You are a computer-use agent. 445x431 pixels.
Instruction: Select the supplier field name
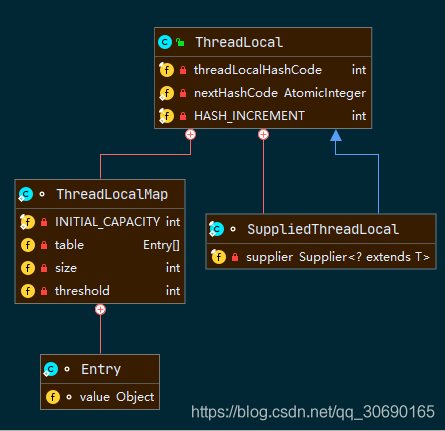[269, 257]
